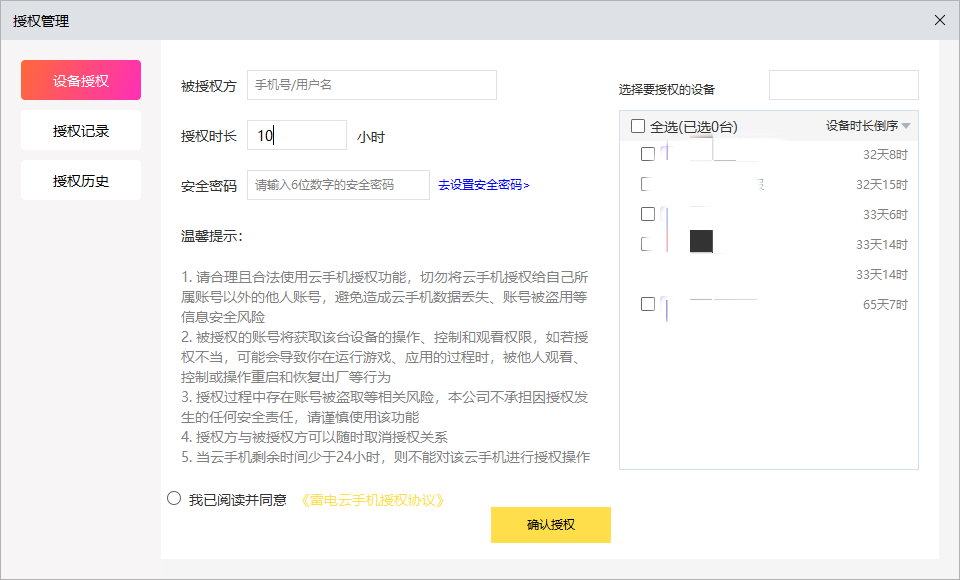Tick the 全选 select-all checkbox
The height and width of the screenshot is (580, 960).
point(638,126)
